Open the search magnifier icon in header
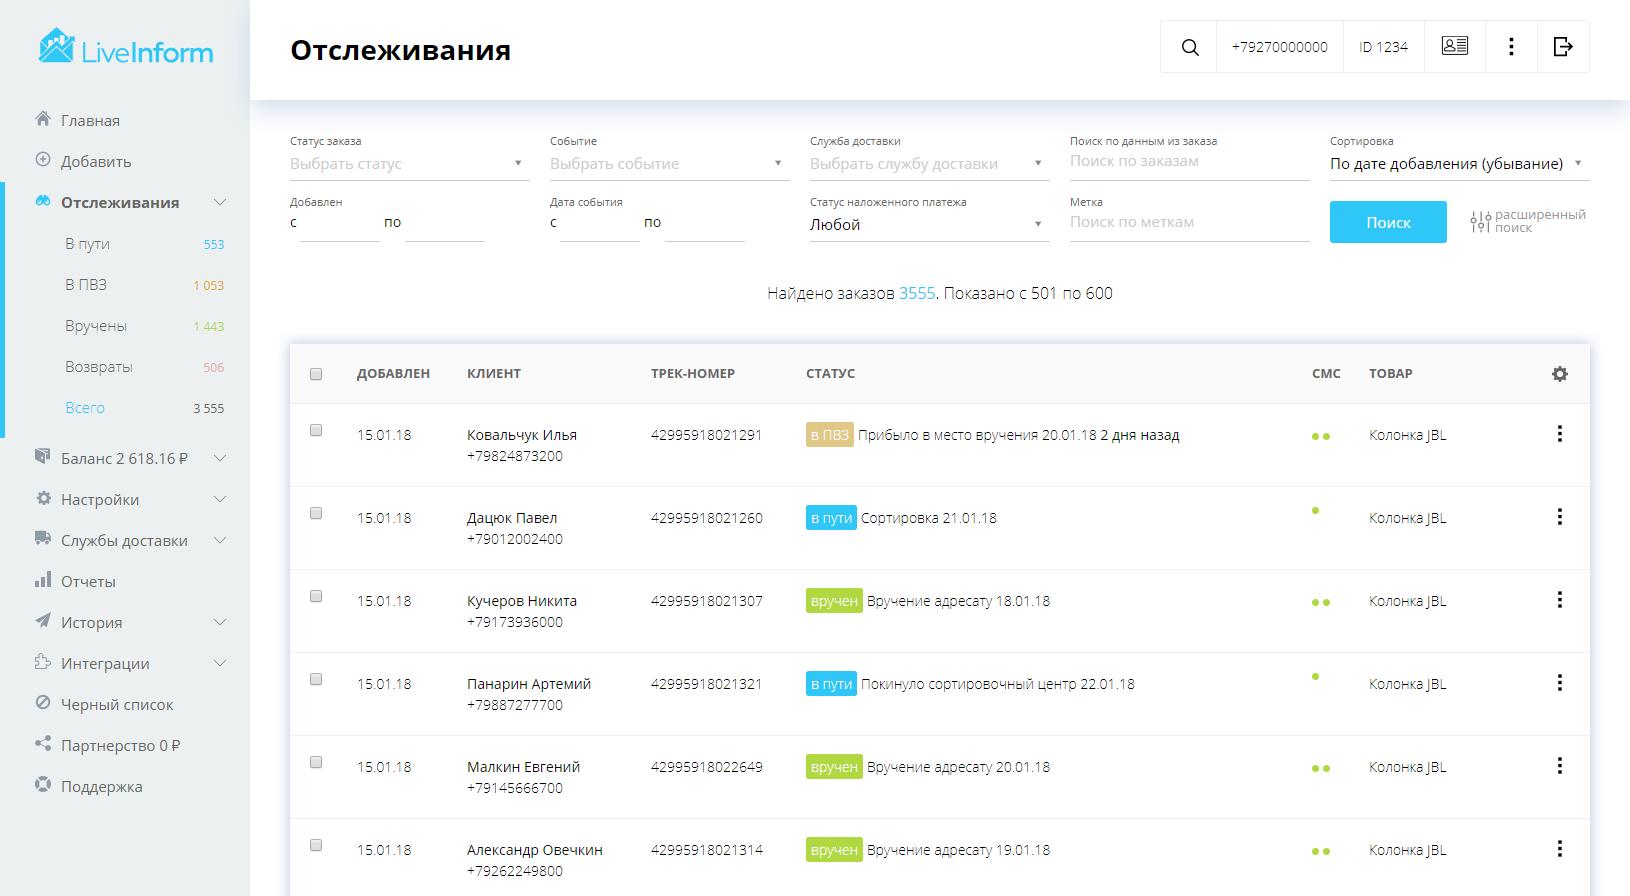 tap(1189, 47)
